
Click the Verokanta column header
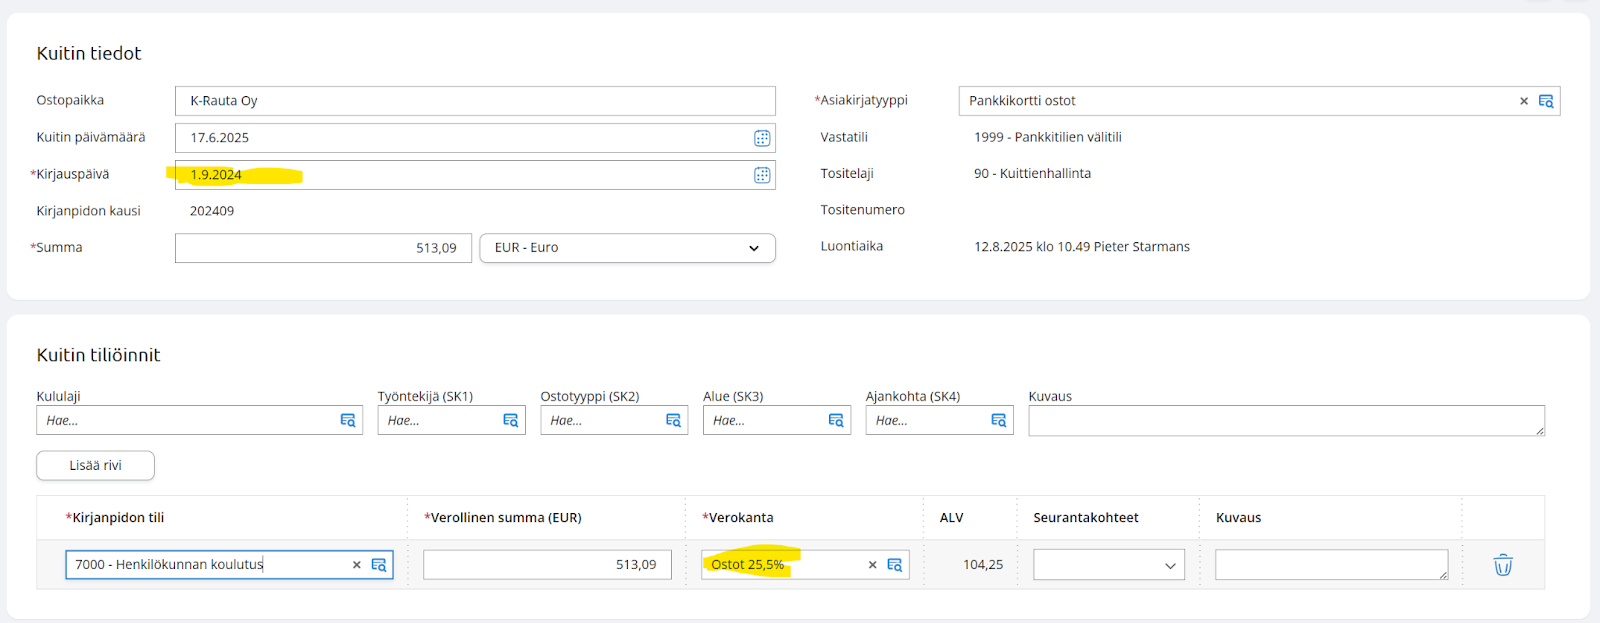pyautogui.click(x=738, y=518)
